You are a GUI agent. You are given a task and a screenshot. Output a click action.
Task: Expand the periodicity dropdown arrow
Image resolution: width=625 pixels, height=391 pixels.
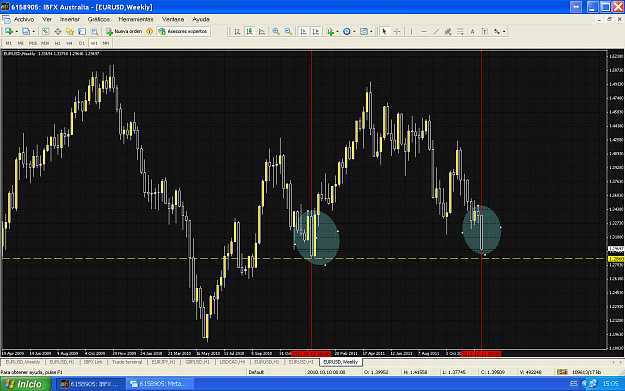pos(354,31)
